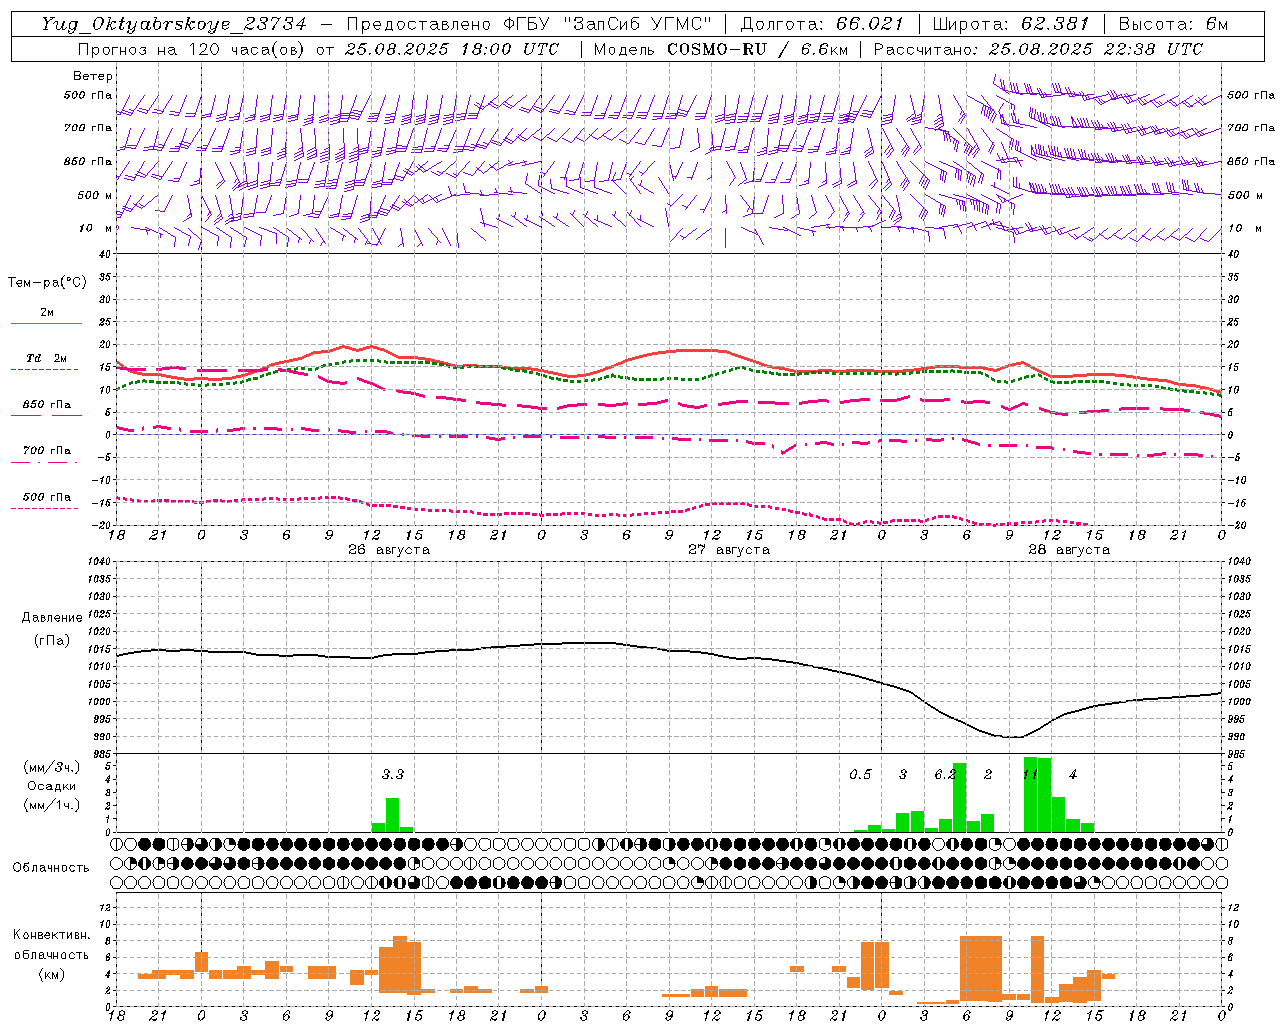
Task: Click the provider text ФГБУ "ЗапСиб УГМС"
Action: click(x=606, y=24)
